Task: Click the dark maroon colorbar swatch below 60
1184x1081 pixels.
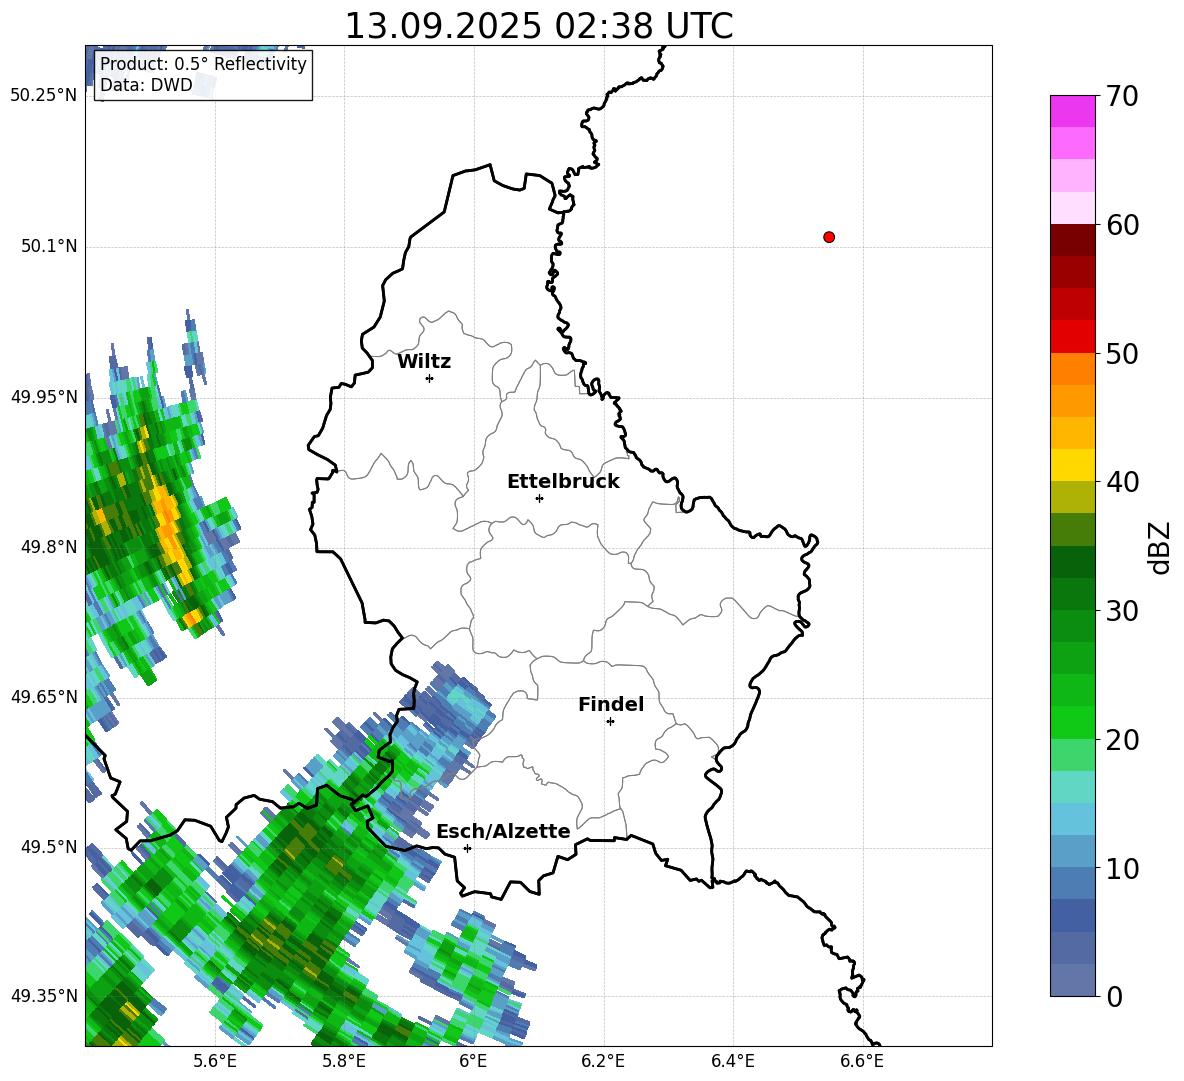Action: coord(1072,240)
